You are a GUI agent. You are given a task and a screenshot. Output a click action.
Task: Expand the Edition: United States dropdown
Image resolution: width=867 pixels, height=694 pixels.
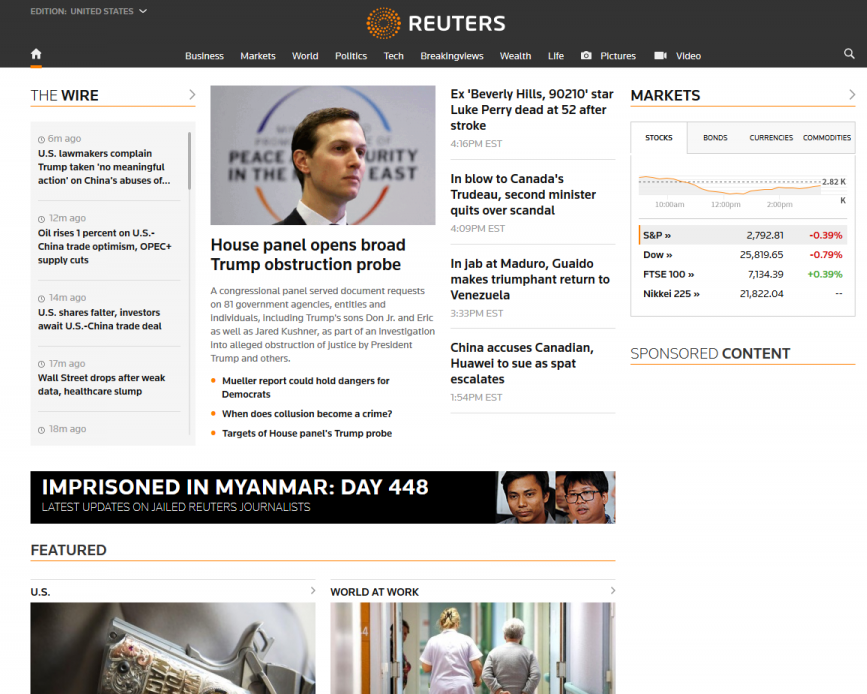pyautogui.click(x=143, y=11)
